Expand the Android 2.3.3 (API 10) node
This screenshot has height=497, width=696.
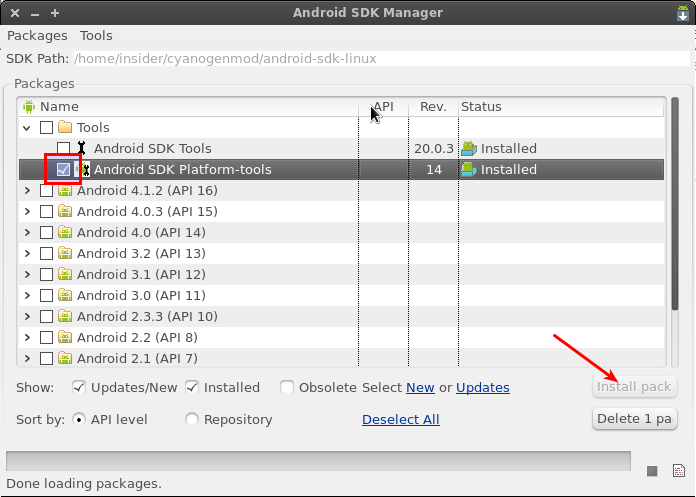click(x=27, y=316)
